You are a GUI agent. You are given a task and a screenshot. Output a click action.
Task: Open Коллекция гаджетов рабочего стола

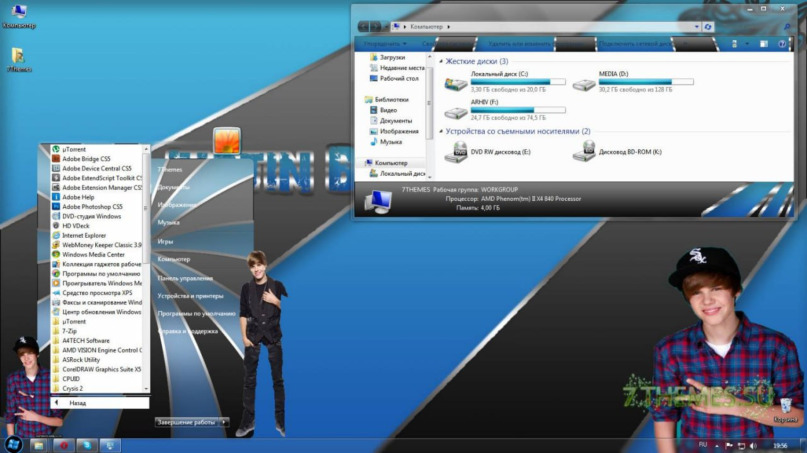point(97,264)
